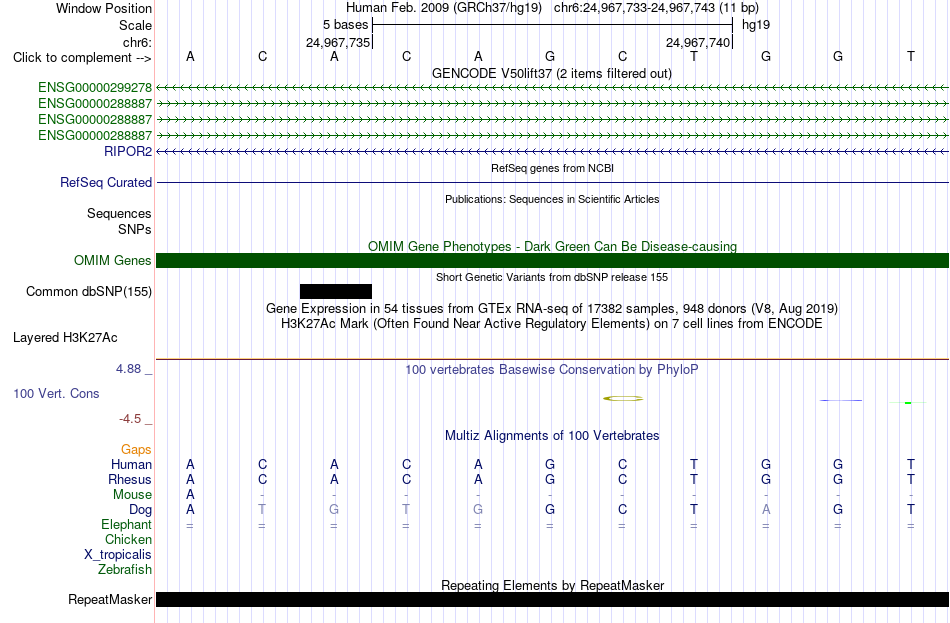Select the dark green OMIM Genes bar

[552, 261]
